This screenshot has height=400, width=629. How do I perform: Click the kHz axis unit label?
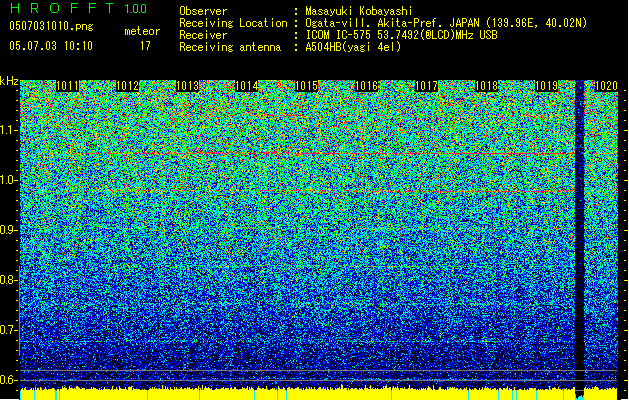coord(9,81)
